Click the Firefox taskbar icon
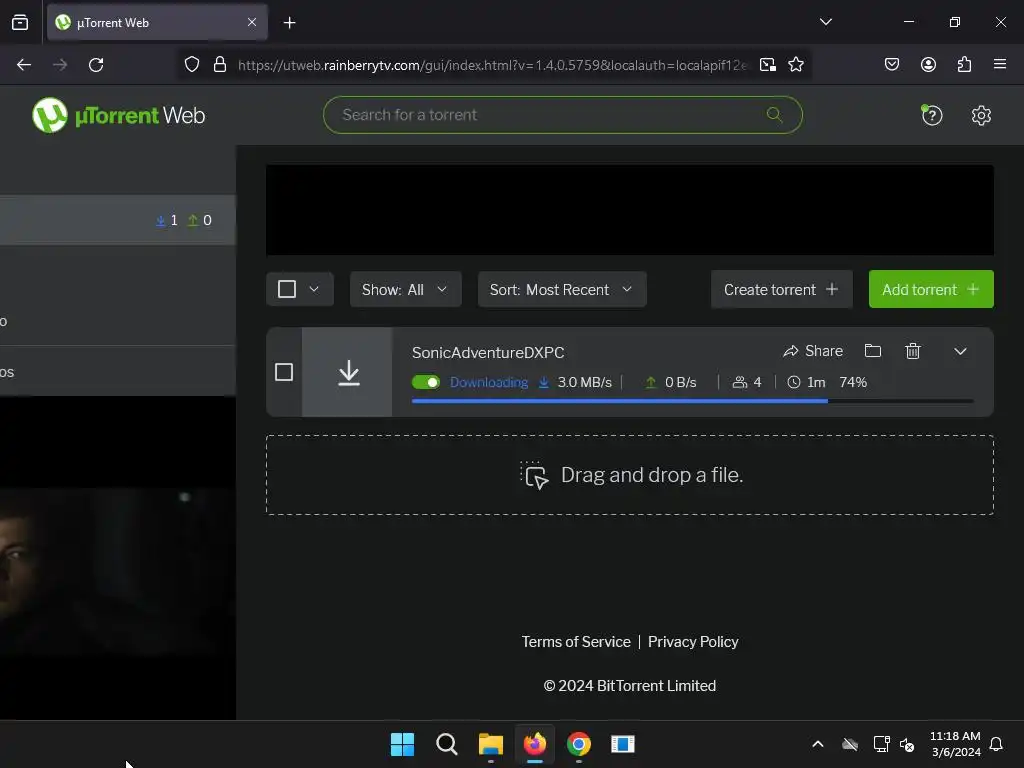The height and width of the screenshot is (768, 1024). point(535,744)
